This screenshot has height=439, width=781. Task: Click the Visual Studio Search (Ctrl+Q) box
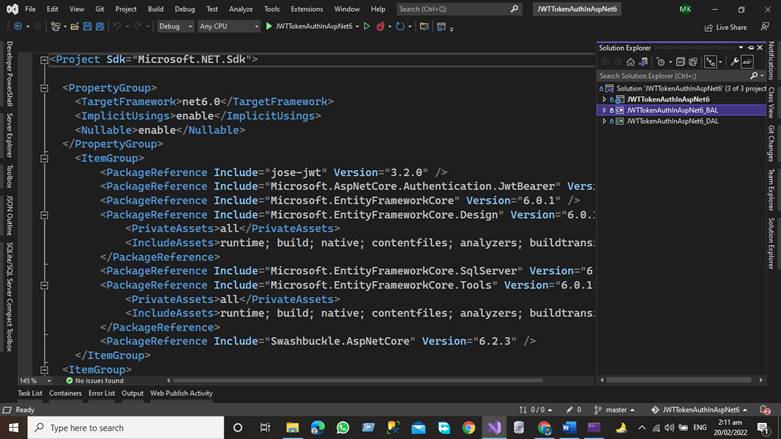(x=459, y=9)
